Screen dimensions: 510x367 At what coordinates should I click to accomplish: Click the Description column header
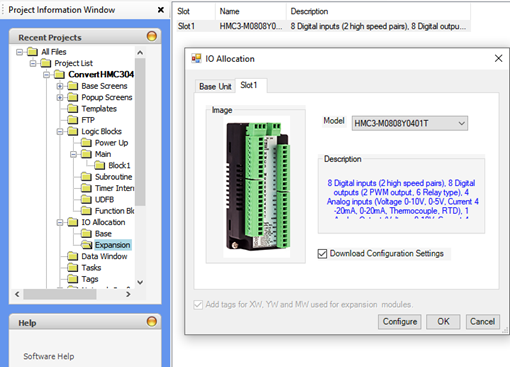[378, 11]
